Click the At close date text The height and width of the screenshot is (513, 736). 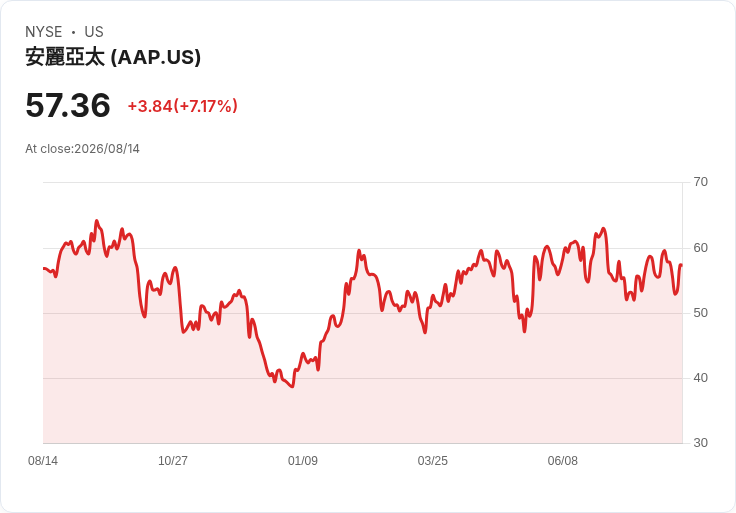[83, 149]
